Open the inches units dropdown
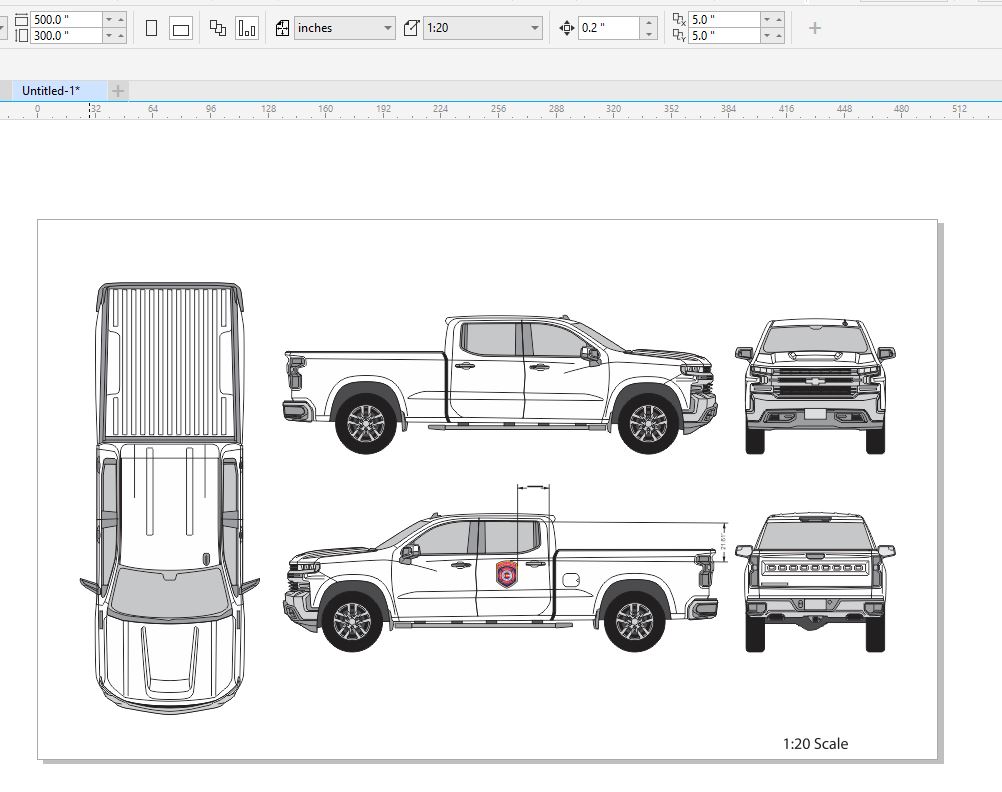Screen dimensions: 1002x792 [x=387, y=28]
